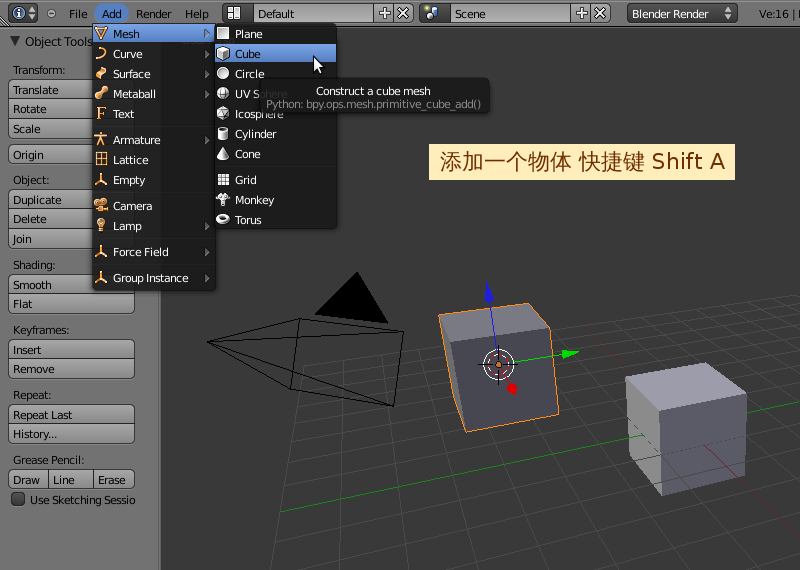Expand the Group Instance submenu
The width and height of the screenshot is (800, 570).
[154, 278]
